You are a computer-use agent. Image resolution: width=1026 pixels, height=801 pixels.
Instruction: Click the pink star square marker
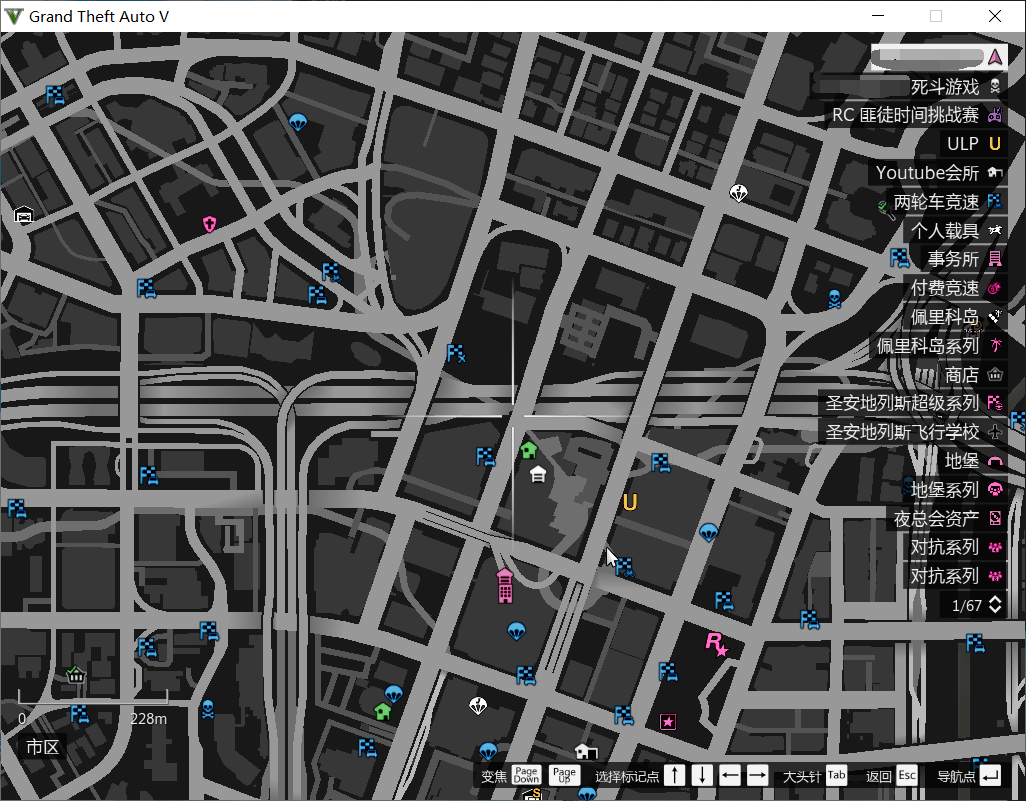pyautogui.click(x=667, y=722)
